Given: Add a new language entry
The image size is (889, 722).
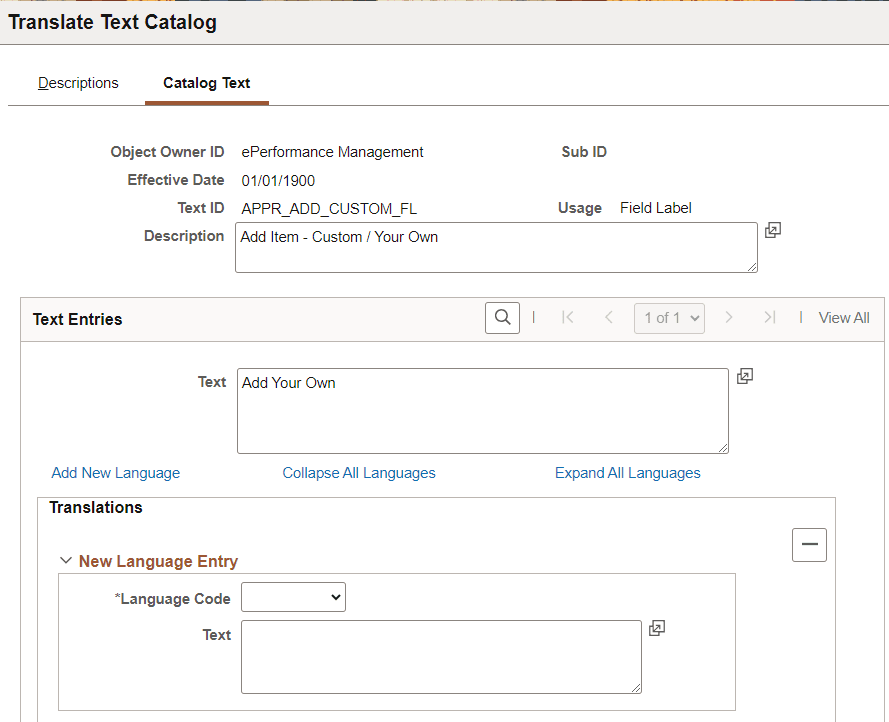Looking at the screenshot, I should pyautogui.click(x=115, y=472).
